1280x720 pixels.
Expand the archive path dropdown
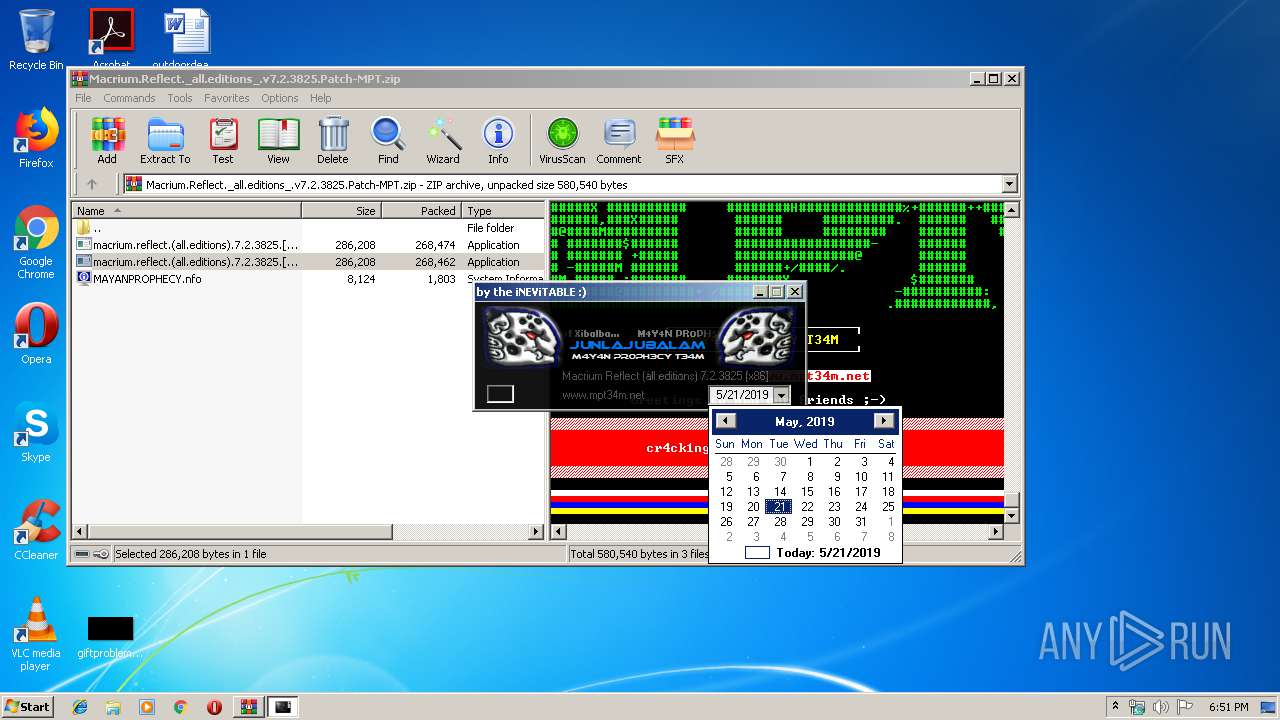[x=1009, y=184]
